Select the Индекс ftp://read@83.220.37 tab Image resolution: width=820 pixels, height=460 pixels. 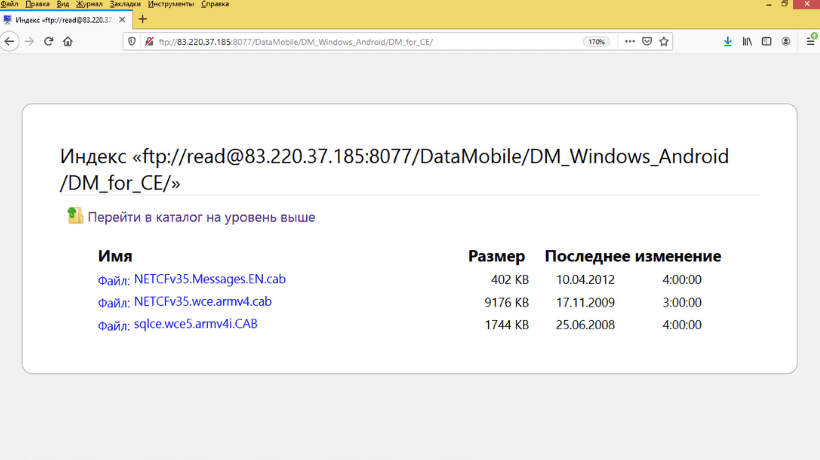pos(64,20)
